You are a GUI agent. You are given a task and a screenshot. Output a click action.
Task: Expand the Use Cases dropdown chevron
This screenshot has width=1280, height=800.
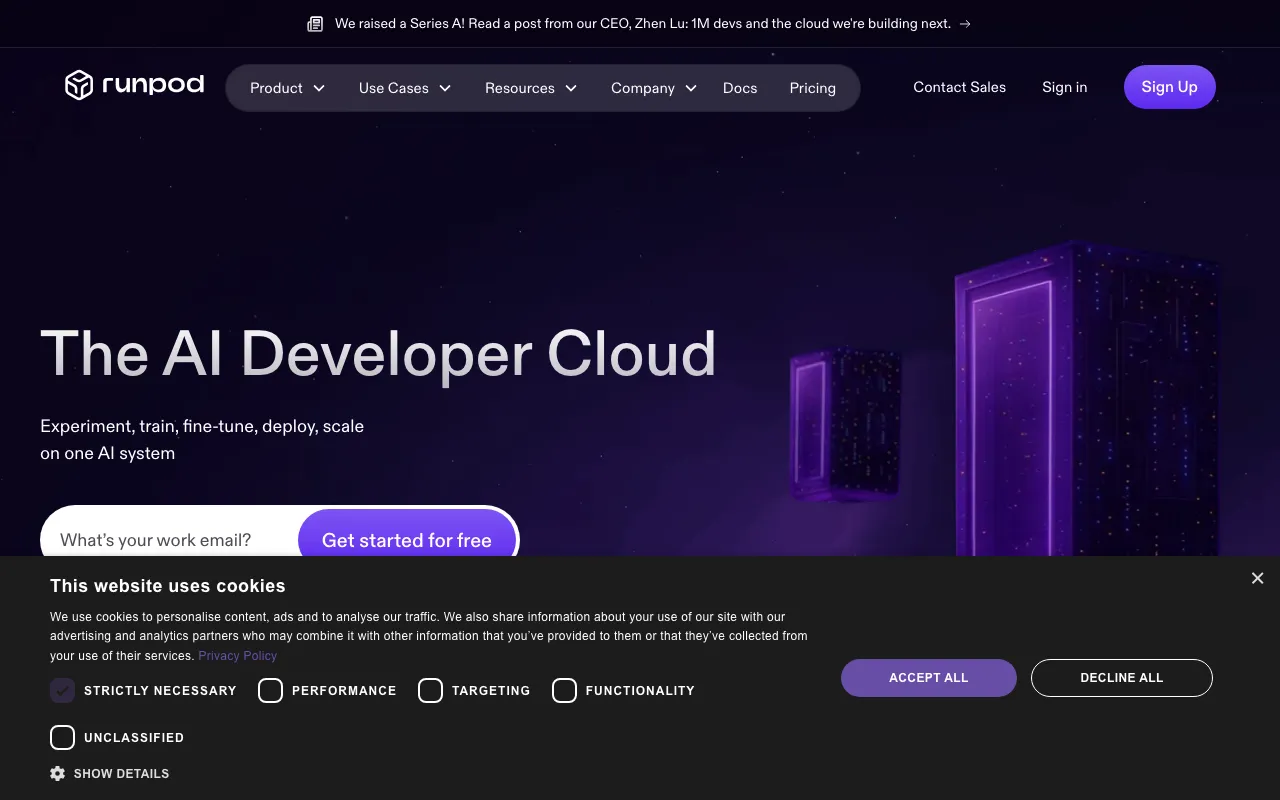[445, 88]
